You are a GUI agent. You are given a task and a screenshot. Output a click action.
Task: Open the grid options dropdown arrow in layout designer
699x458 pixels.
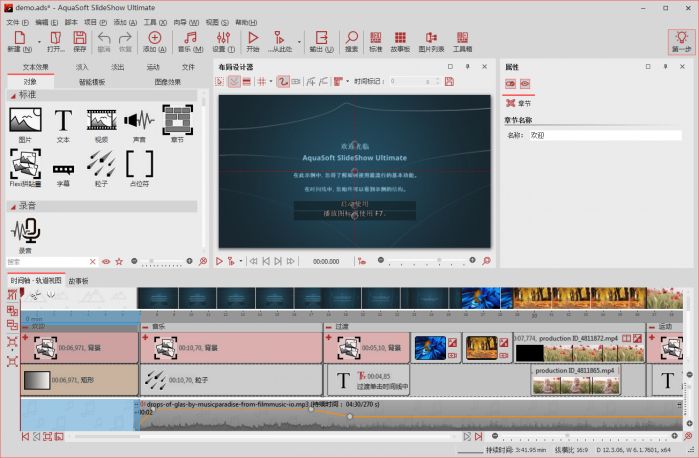click(x=271, y=82)
